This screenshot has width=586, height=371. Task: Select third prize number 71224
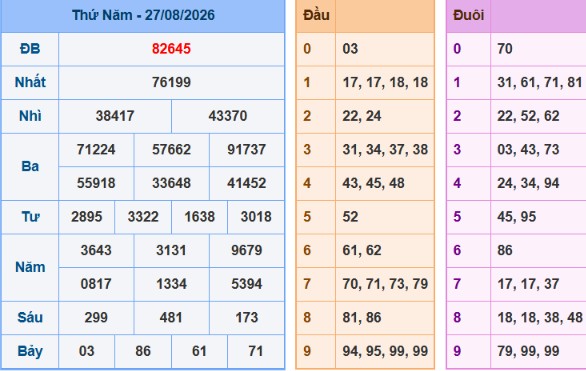[x=96, y=149]
